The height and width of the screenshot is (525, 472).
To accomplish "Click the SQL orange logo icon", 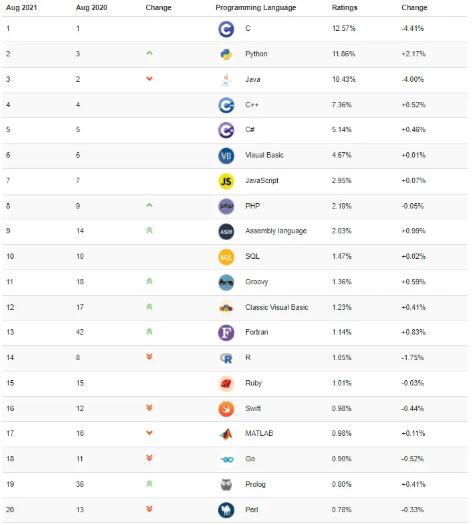I will 226,257.
